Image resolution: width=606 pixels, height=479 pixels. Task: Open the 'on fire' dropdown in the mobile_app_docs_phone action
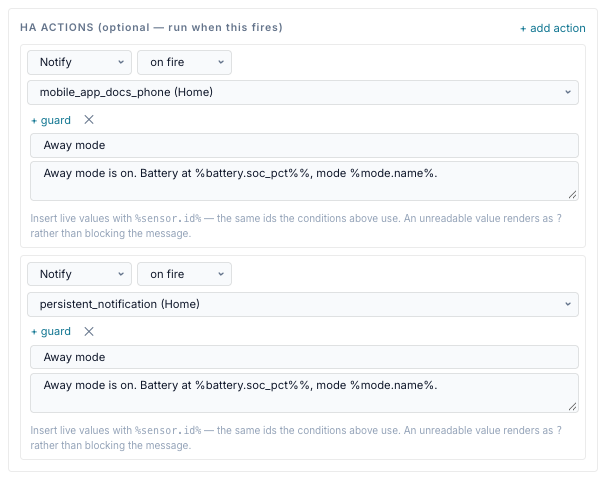click(x=184, y=62)
